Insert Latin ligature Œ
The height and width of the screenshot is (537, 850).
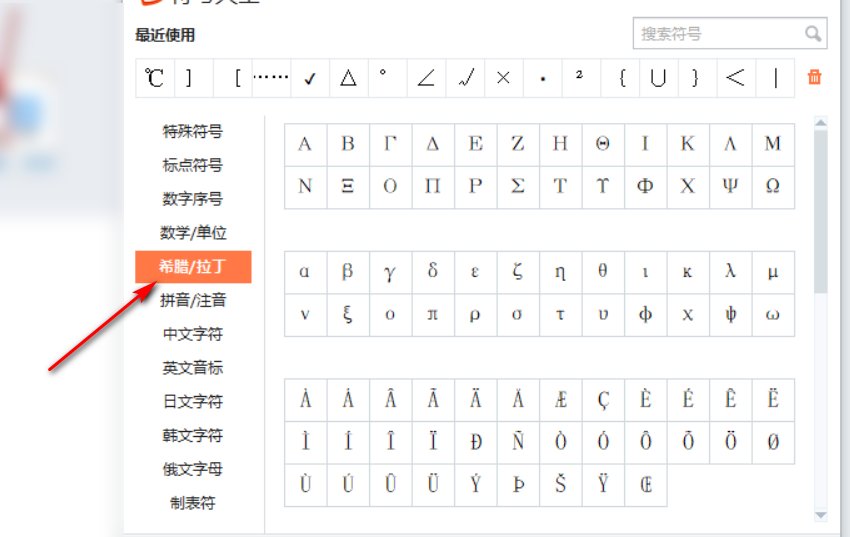[x=645, y=484]
